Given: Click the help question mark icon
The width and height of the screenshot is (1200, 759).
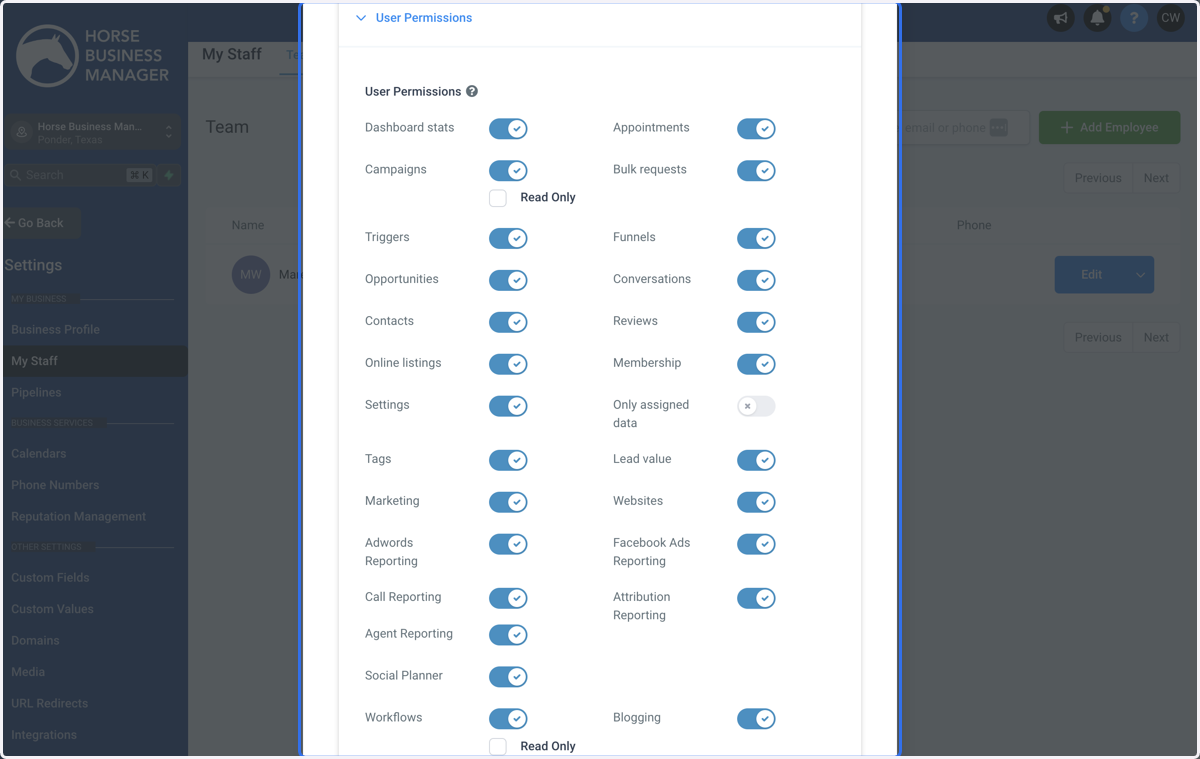Looking at the screenshot, I should (1134, 18).
